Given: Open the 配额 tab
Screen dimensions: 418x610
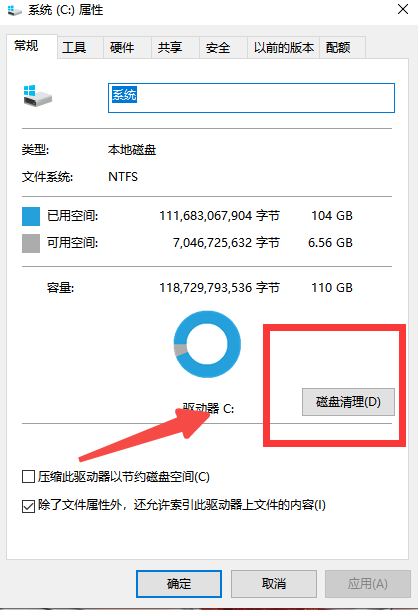Looking at the screenshot, I should pyautogui.click(x=342, y=48).
